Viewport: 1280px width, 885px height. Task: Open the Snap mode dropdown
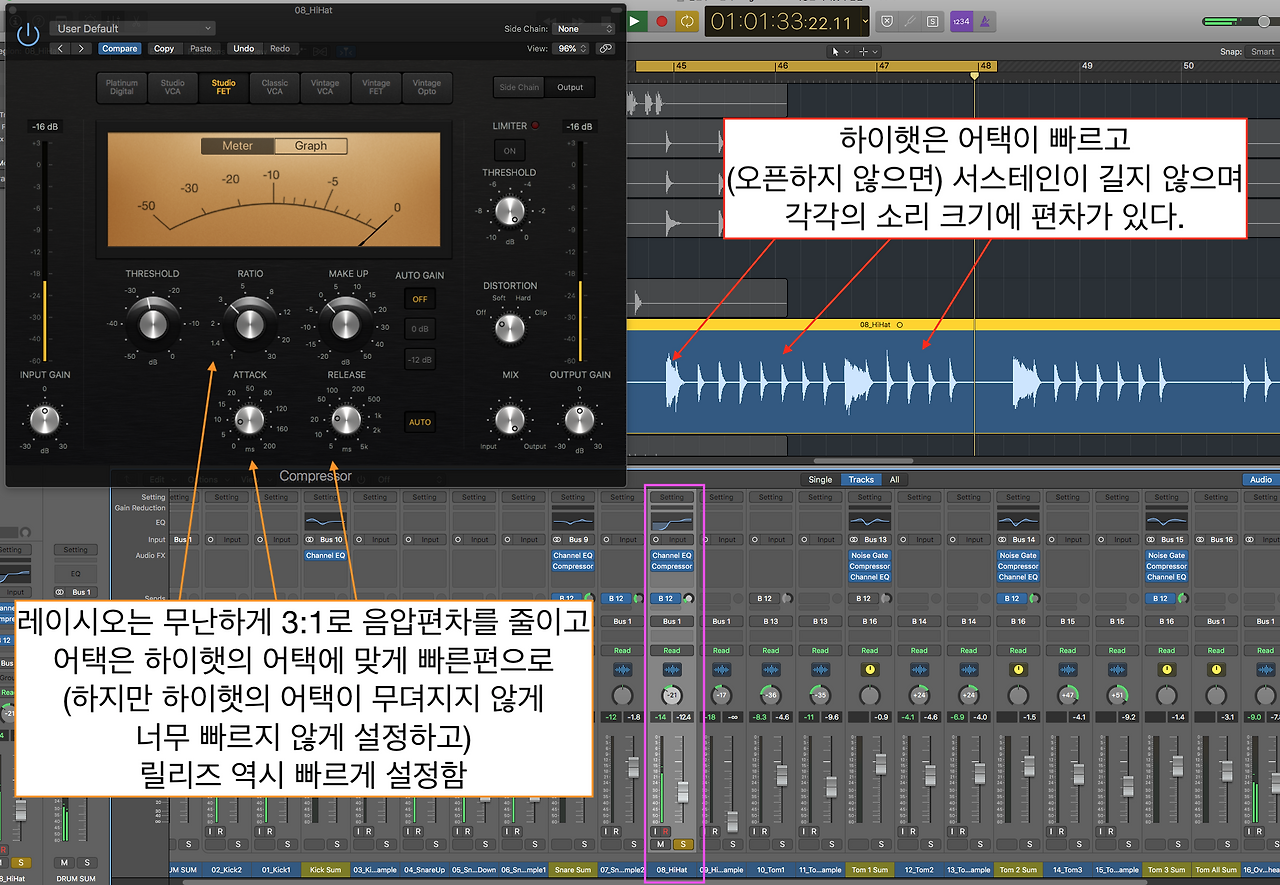coord(1261,52)
